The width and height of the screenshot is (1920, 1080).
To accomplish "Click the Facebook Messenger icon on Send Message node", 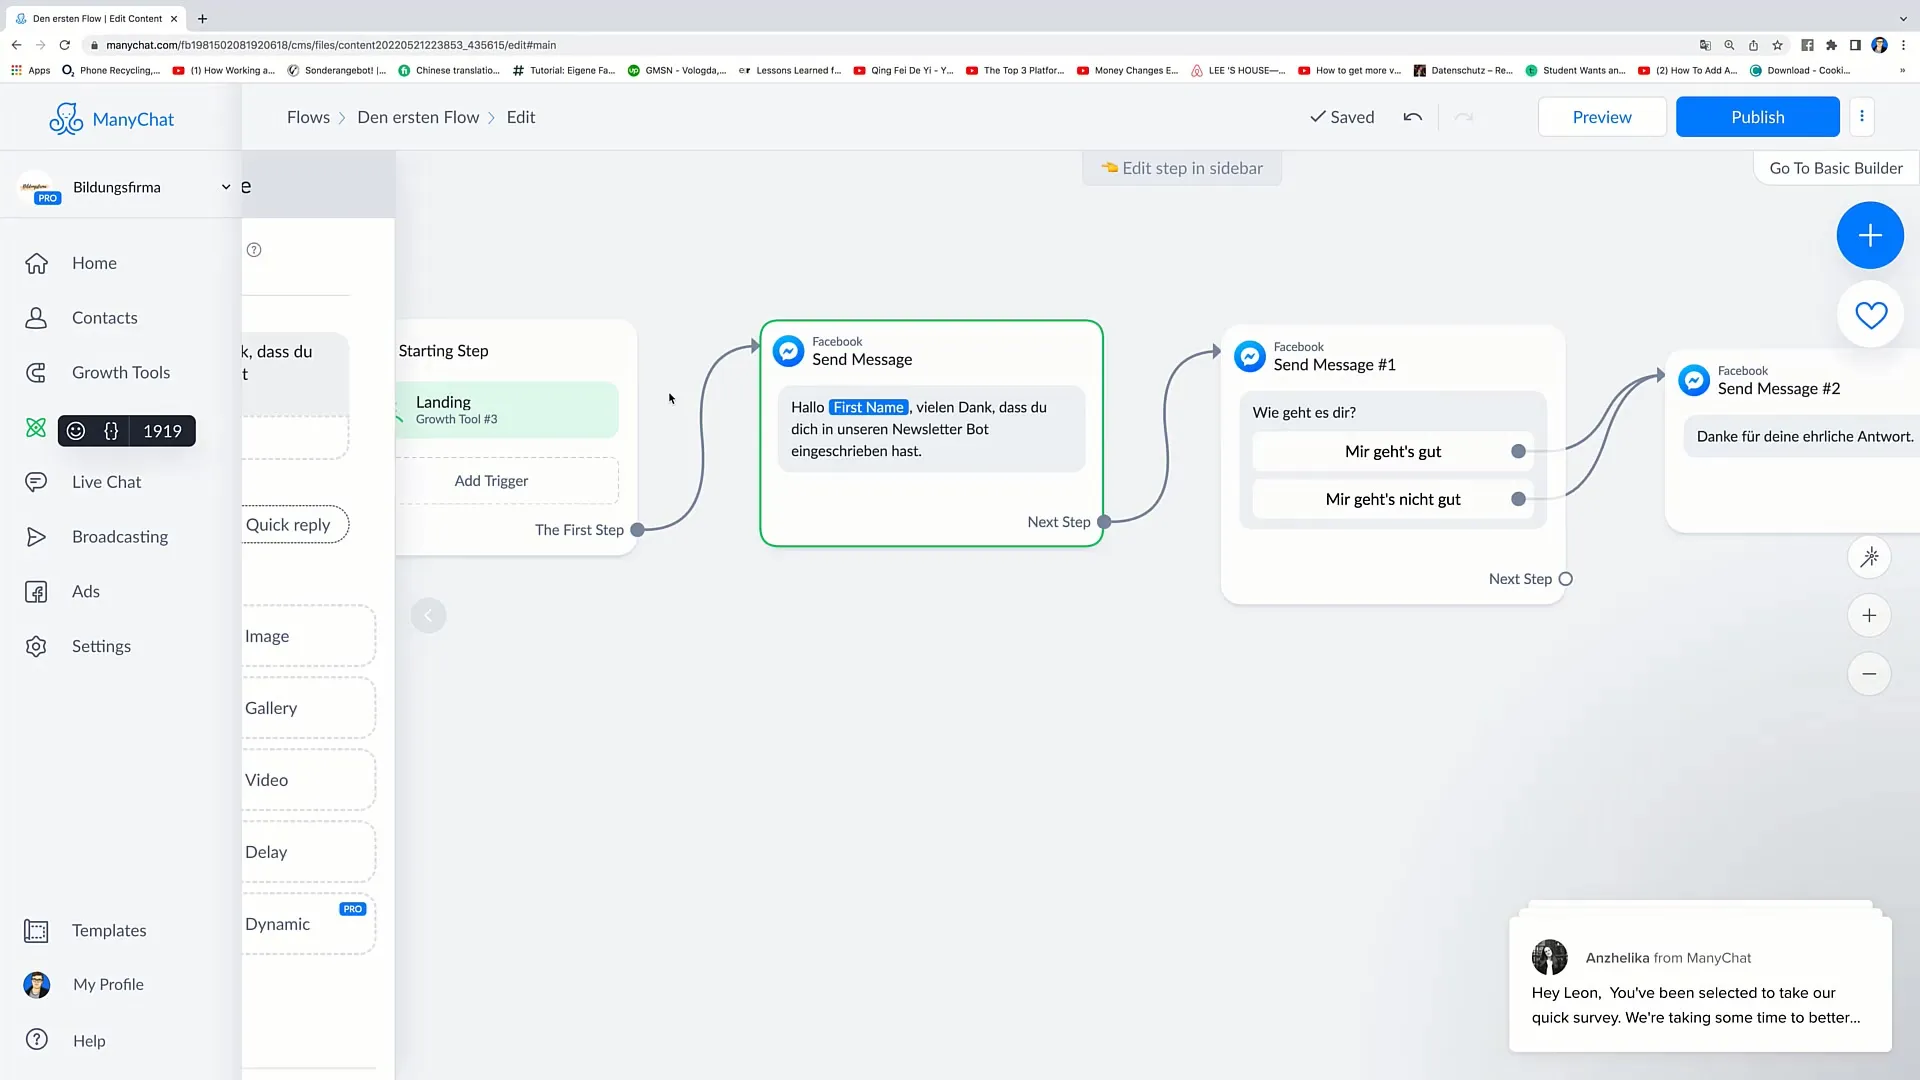I will pyautogui.click(x=789, y=352).
